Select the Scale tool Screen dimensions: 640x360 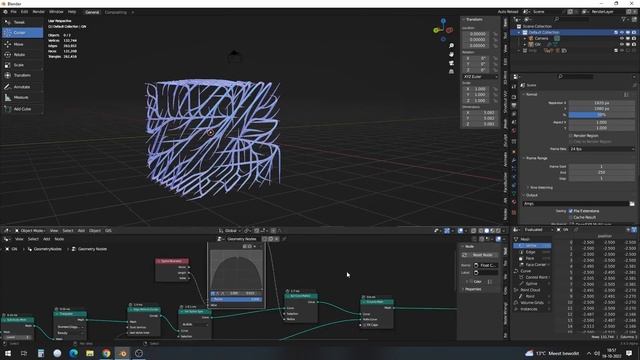[22, 65]
